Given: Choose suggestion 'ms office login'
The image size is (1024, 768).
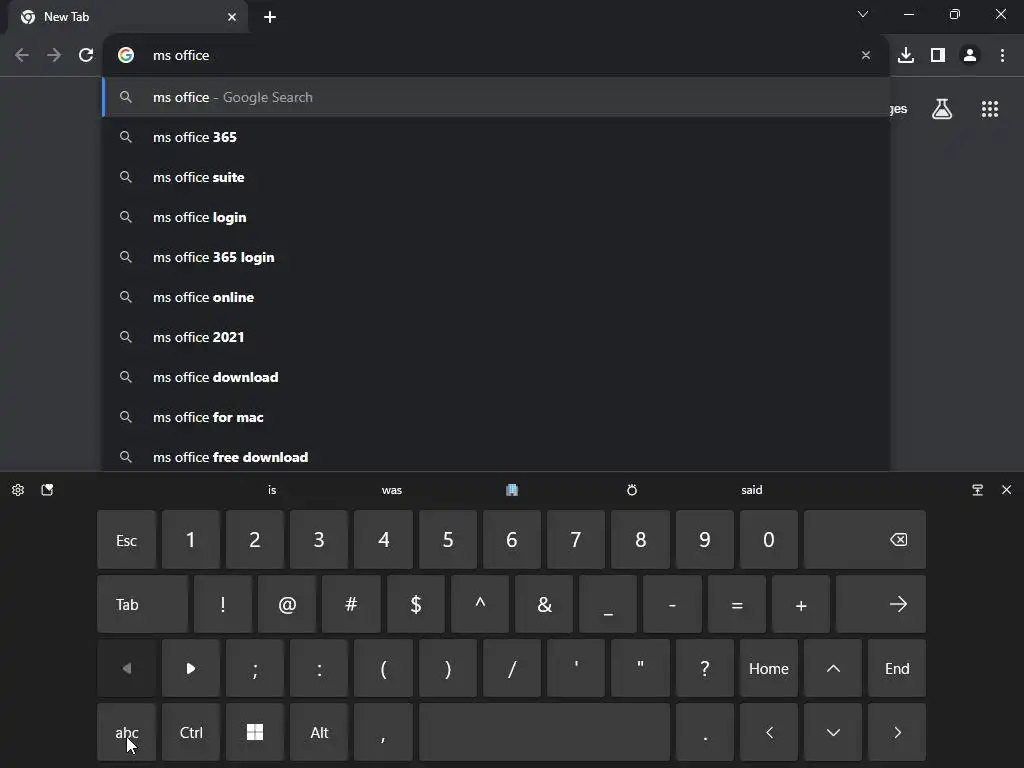Looking at the screenshot, I should click(496, 217).
